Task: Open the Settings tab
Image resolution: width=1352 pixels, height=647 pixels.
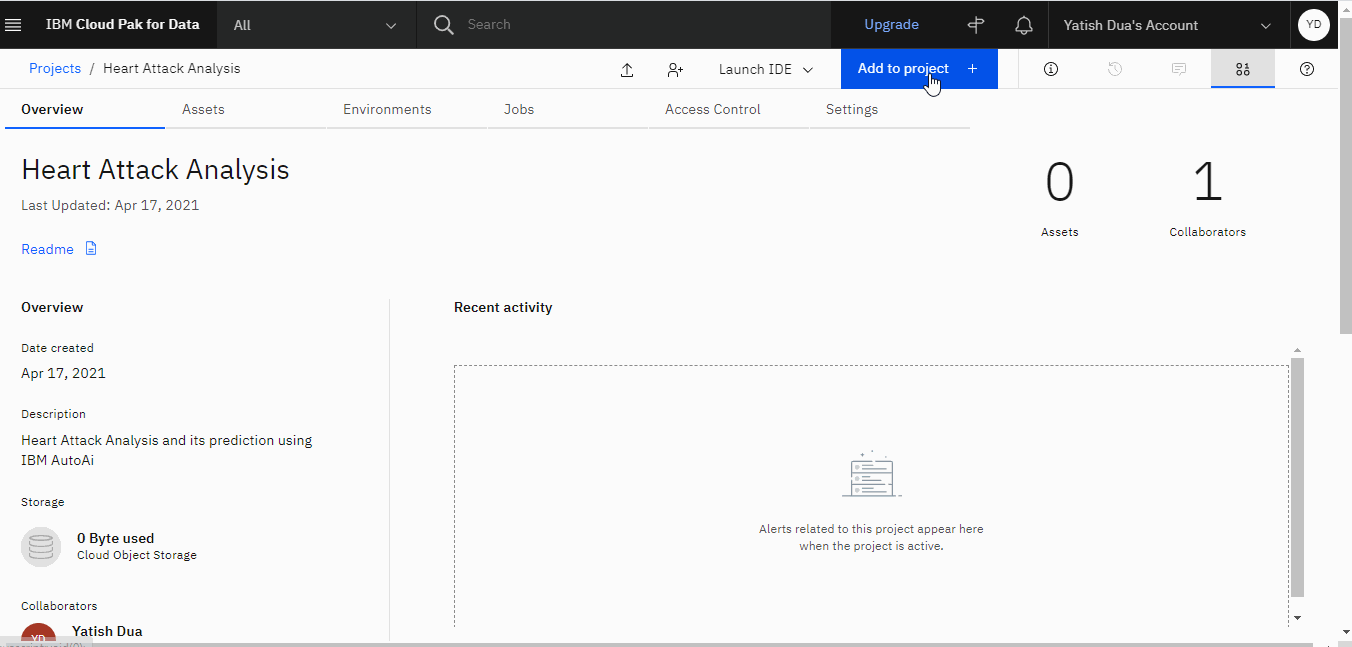Action: click(x=890, y=110)
